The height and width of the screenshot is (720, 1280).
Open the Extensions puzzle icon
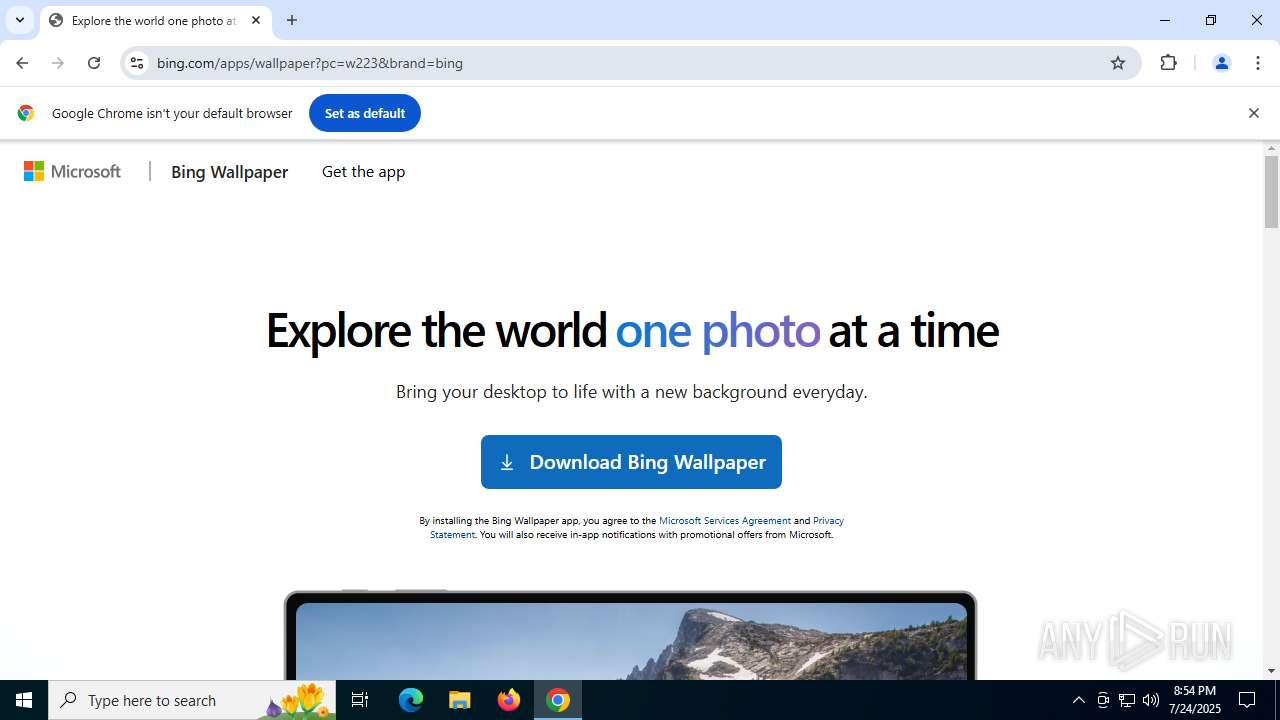pyautogui.click(x=1168, y=63)
